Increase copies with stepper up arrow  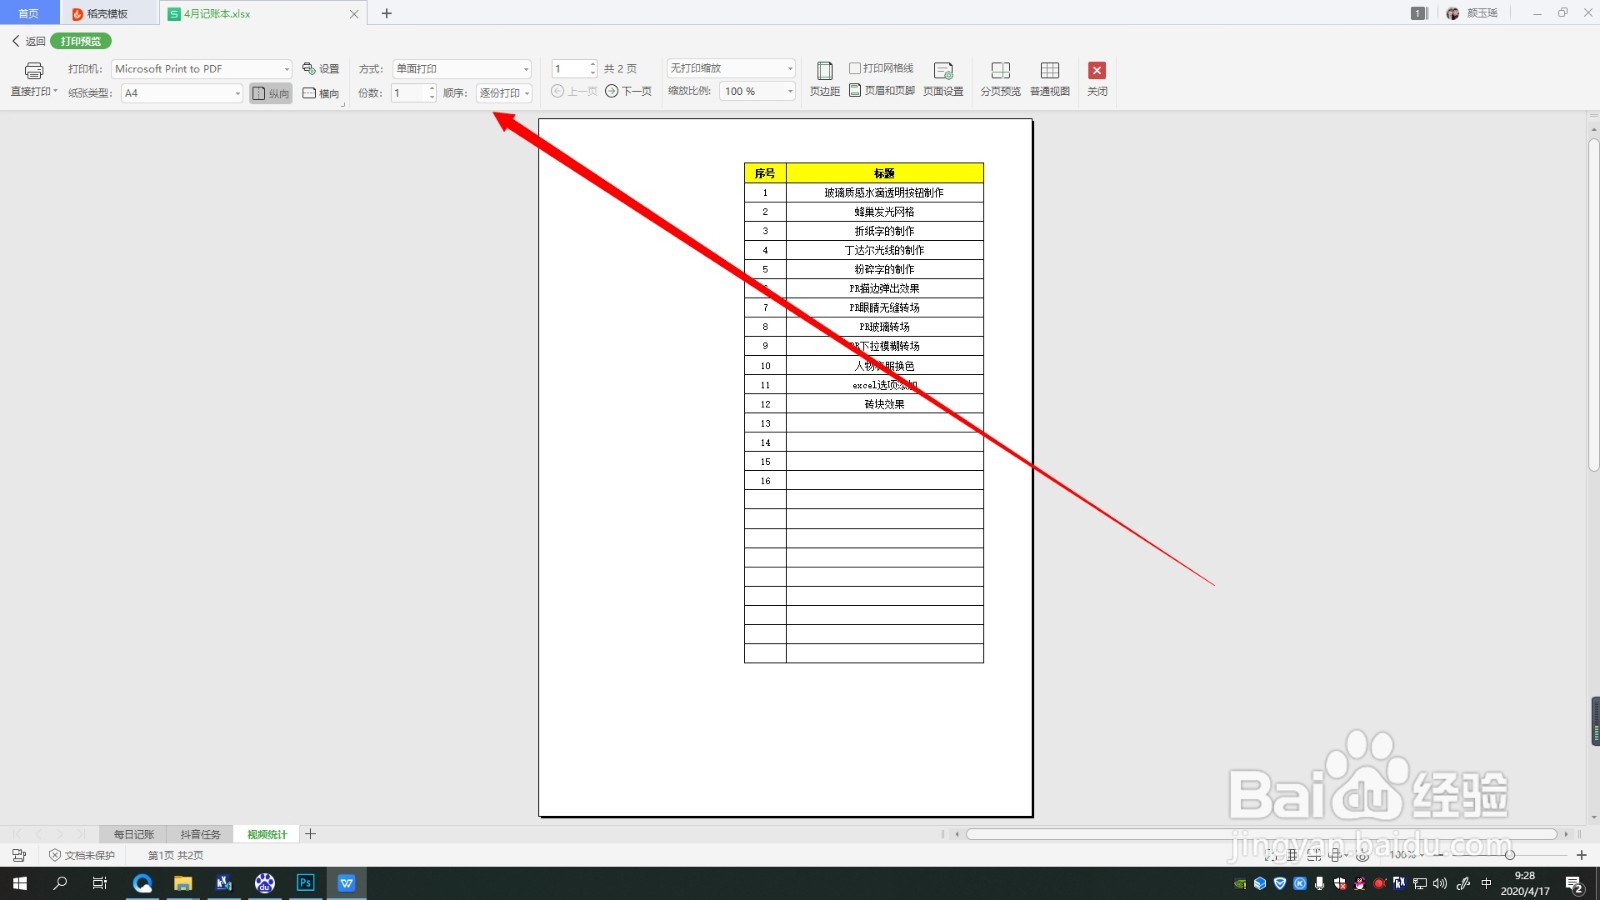click(432, 89)
